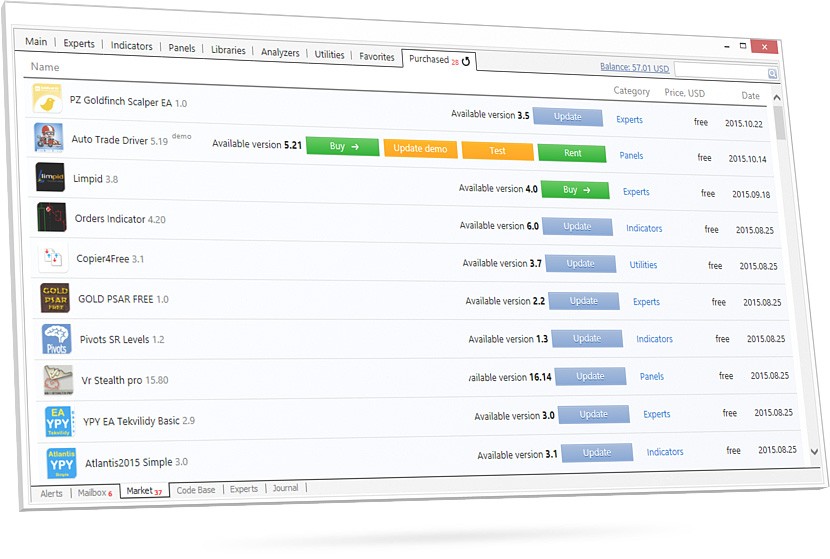Open the Copier4Free product icon
The width and height of the screenshot is (830, 559).
(x=53, y=258)
